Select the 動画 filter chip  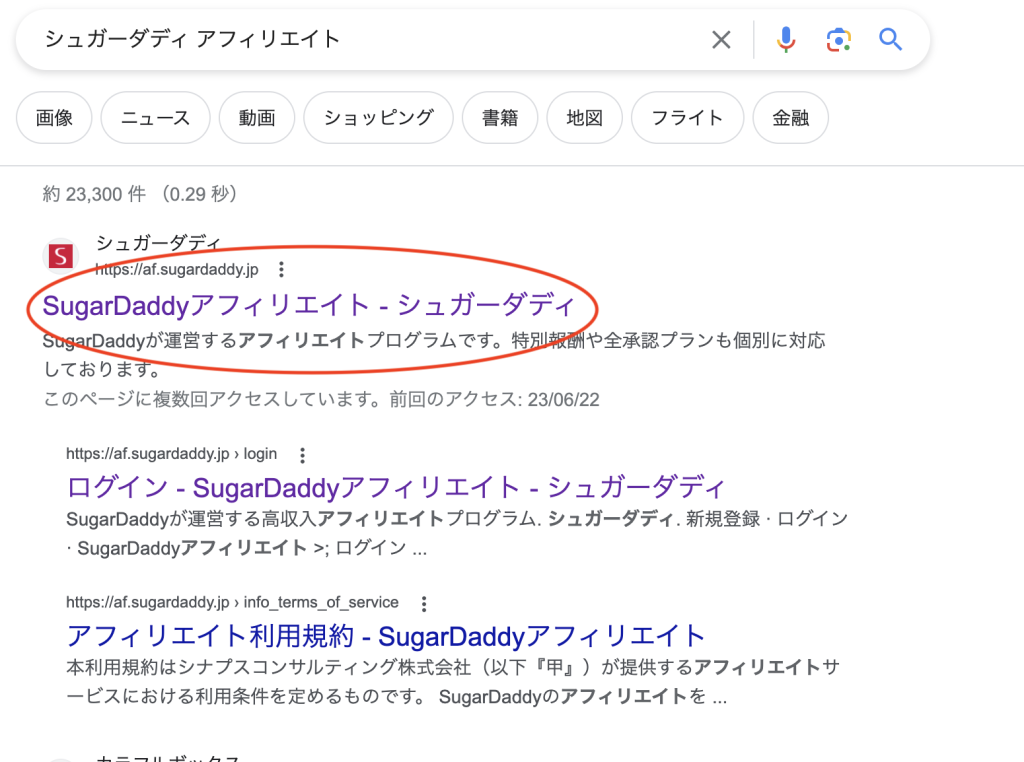[257, 118]
